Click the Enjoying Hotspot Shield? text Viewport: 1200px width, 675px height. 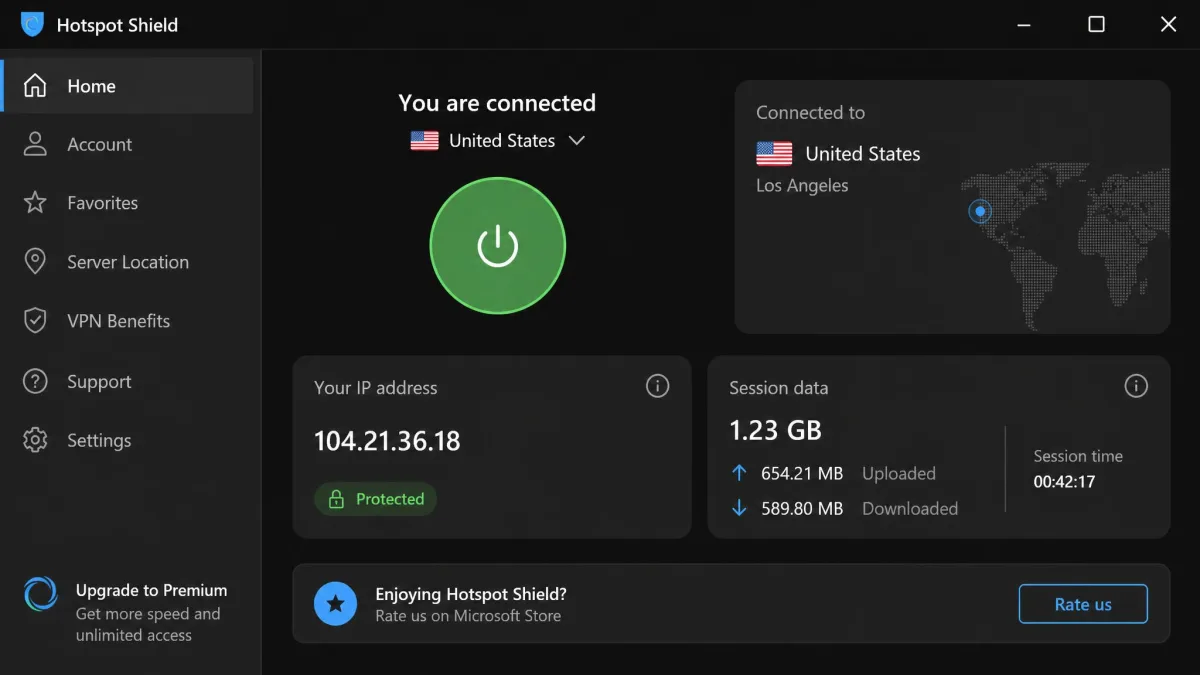pos(471,594)
